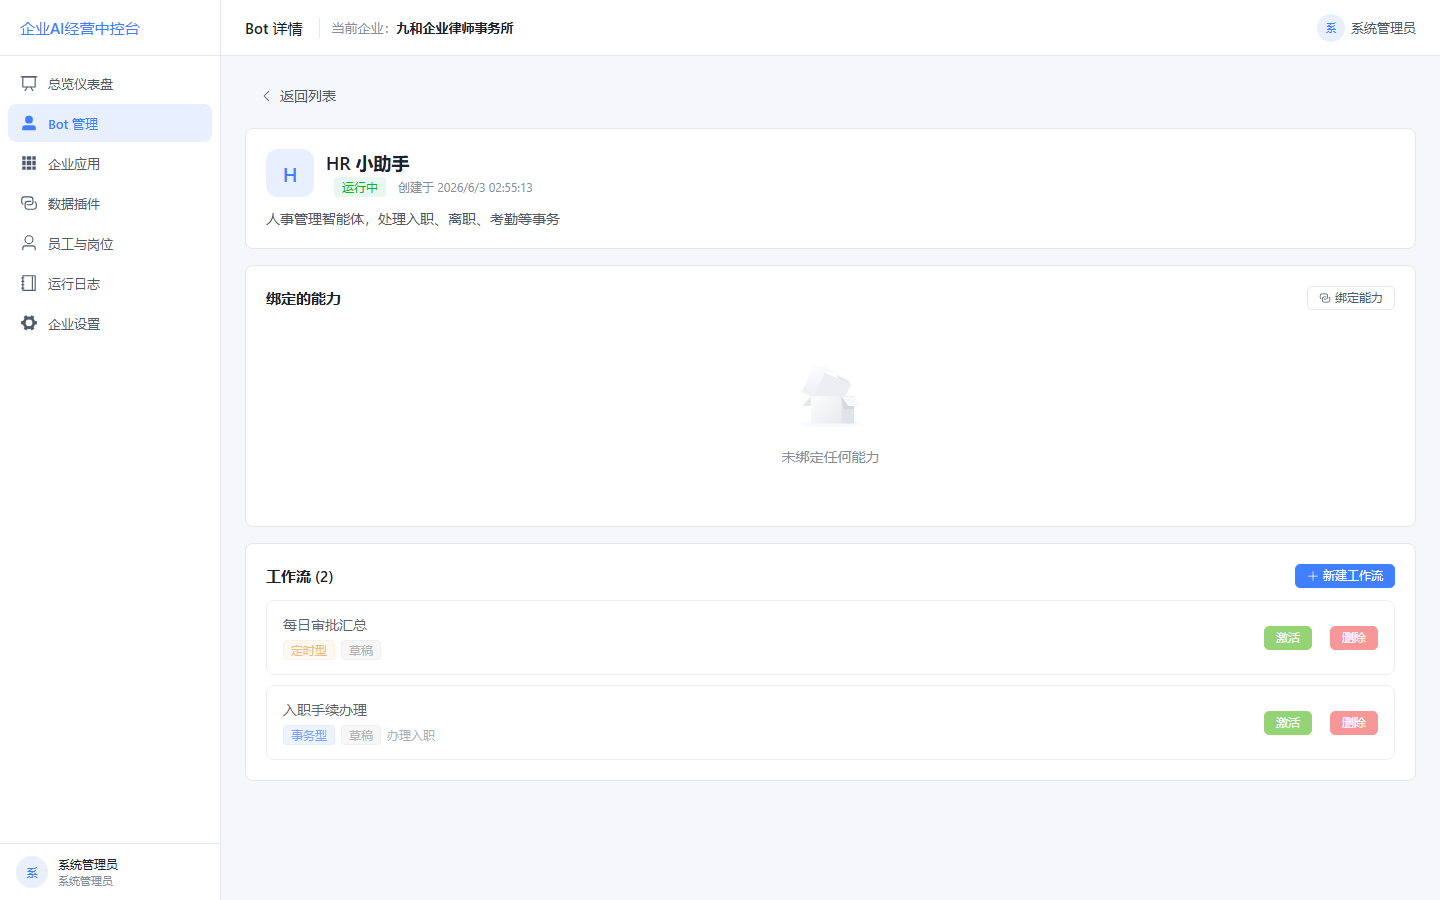
Task: Click the 绑定能力 button
Action: [x=1351, y=298]
